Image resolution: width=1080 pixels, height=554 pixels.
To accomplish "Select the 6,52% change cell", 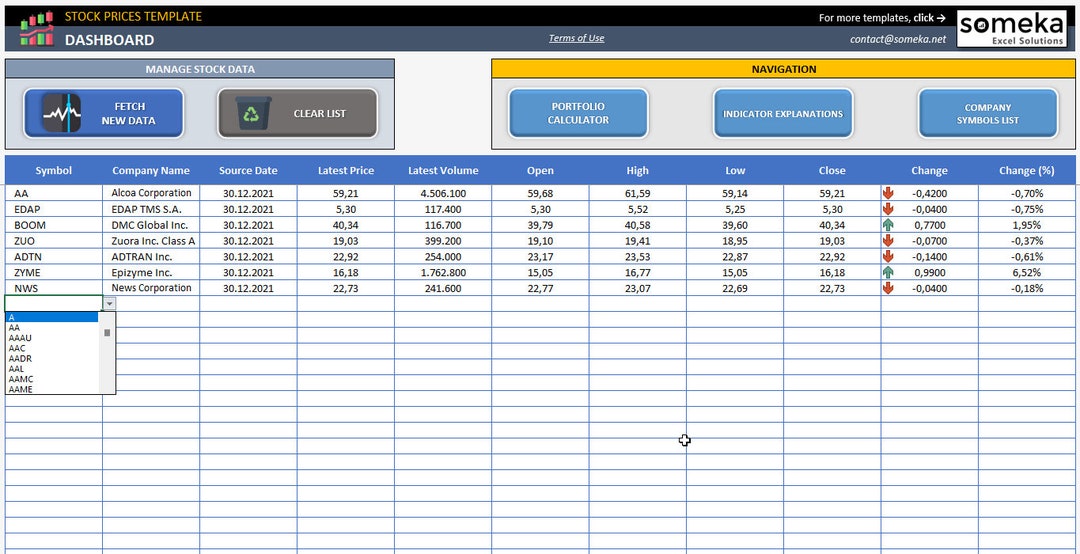I will (1026, 272).
